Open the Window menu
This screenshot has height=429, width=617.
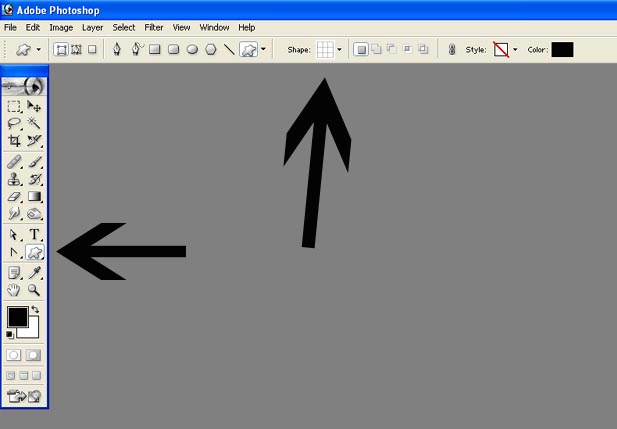[214, 28]
